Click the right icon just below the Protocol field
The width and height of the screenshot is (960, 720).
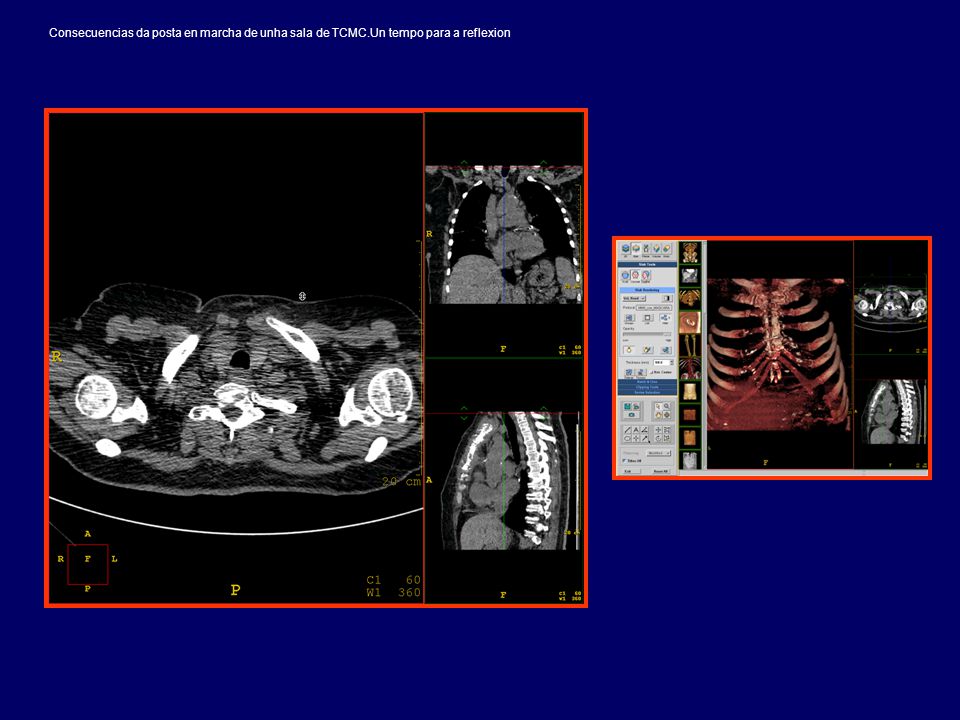(665, 318)
